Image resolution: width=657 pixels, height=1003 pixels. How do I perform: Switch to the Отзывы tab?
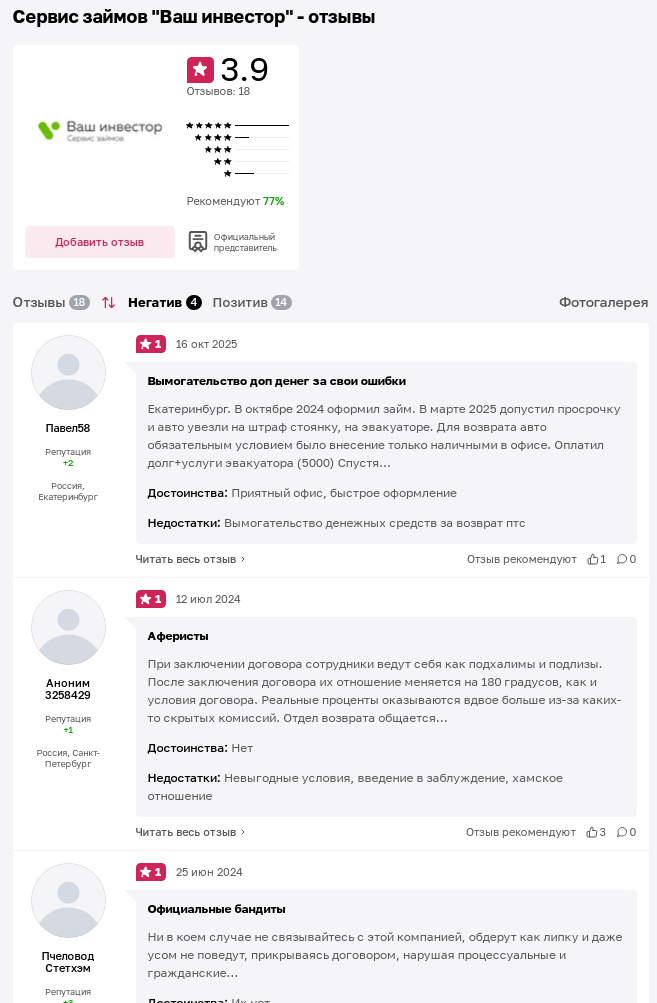[40, 301]
